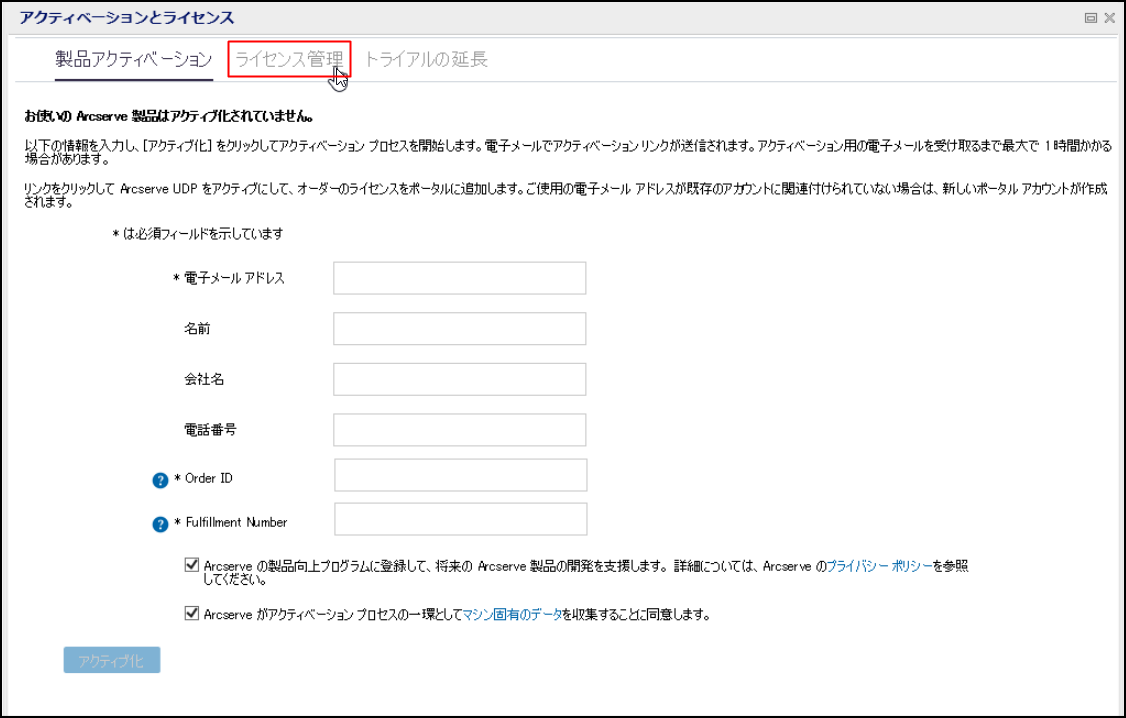The image size is (1126, 718).
Task: Close the アクティベーションとライセンス dialog
Action: 1109,18
